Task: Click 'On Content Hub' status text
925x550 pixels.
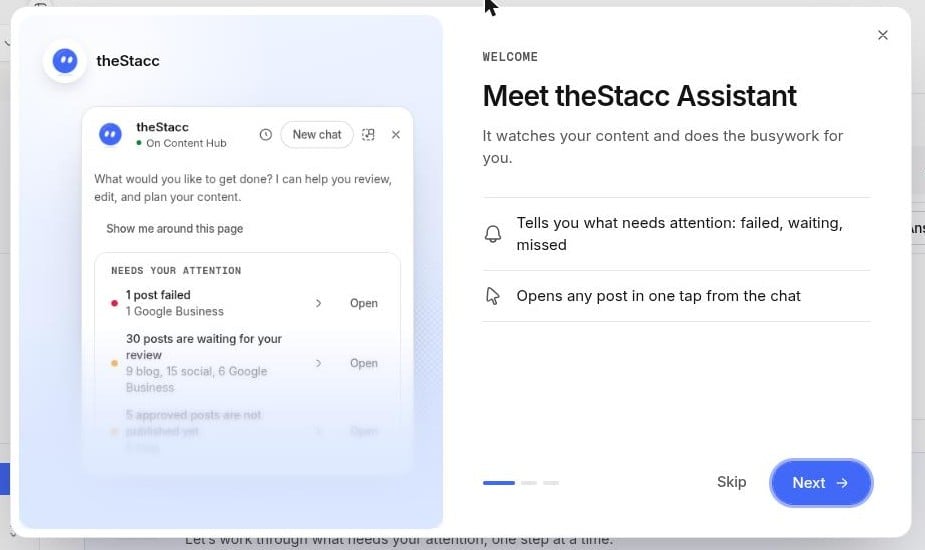Action: [x=186, y=143]
